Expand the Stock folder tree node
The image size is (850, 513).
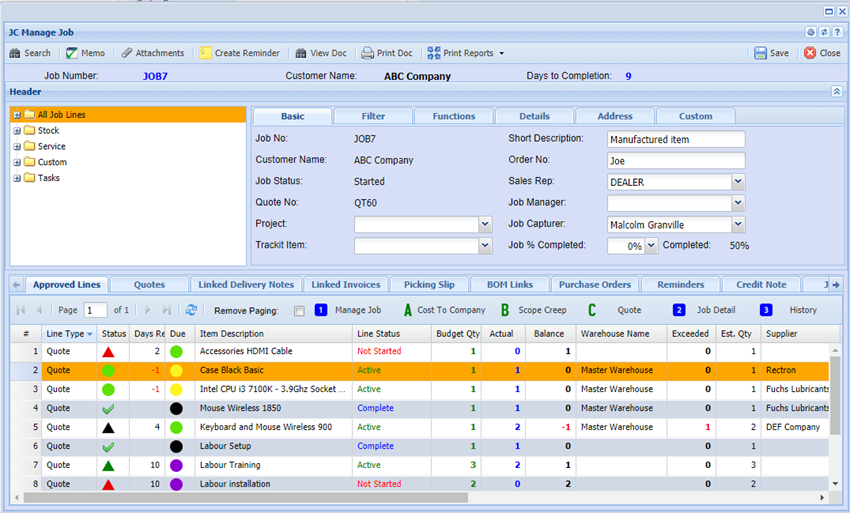(17, 131)
